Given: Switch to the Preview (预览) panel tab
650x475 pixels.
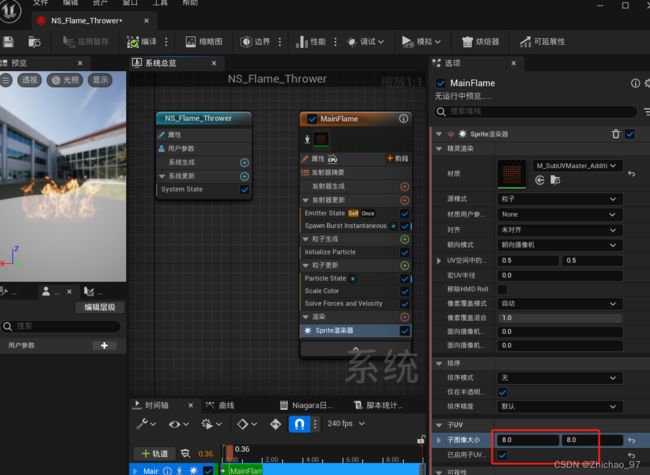Looking at the screenshot, I should click(19, 63).
